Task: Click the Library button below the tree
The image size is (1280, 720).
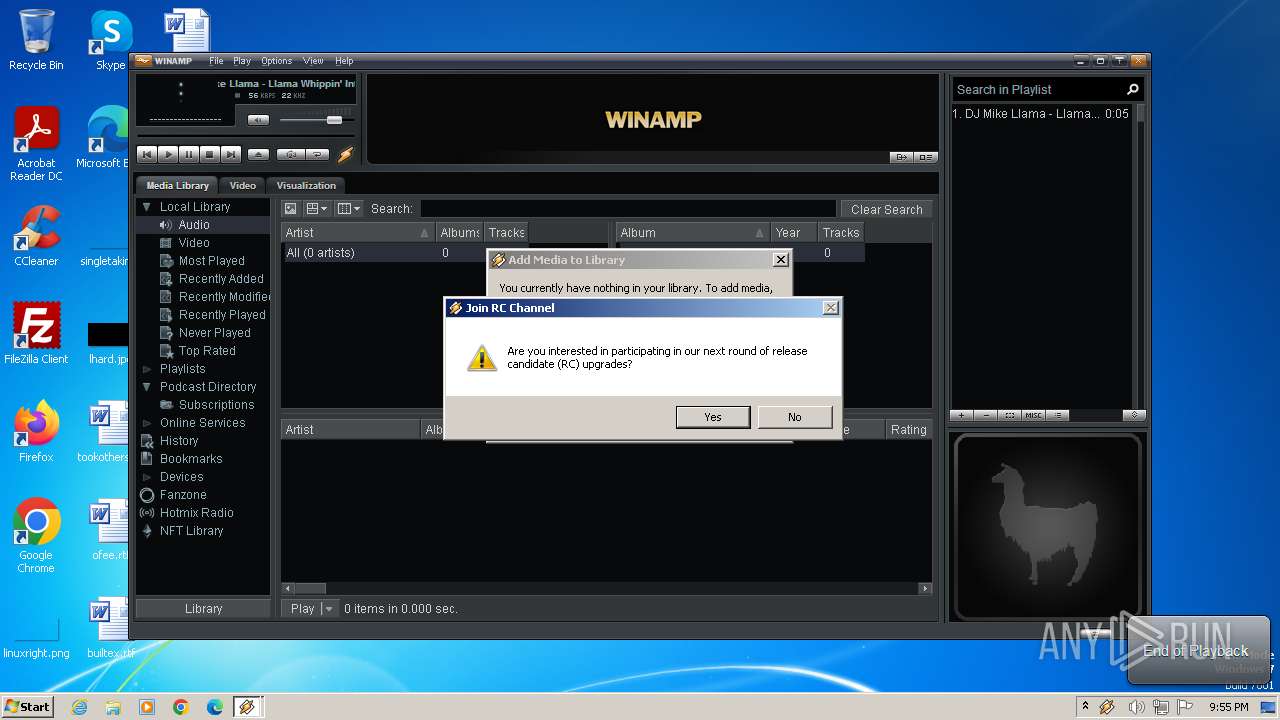Action: (x=203, y=608)
